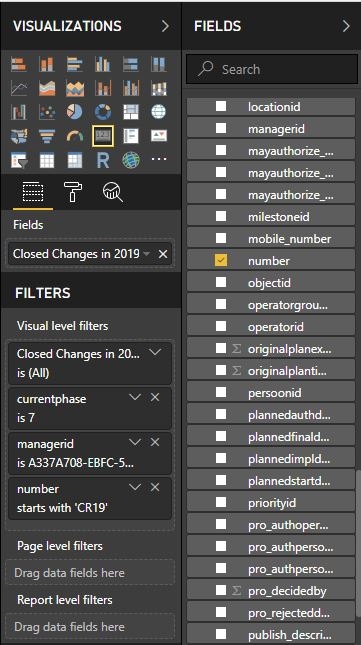Select the Clustered bar chart visual

tap(74, 64)
